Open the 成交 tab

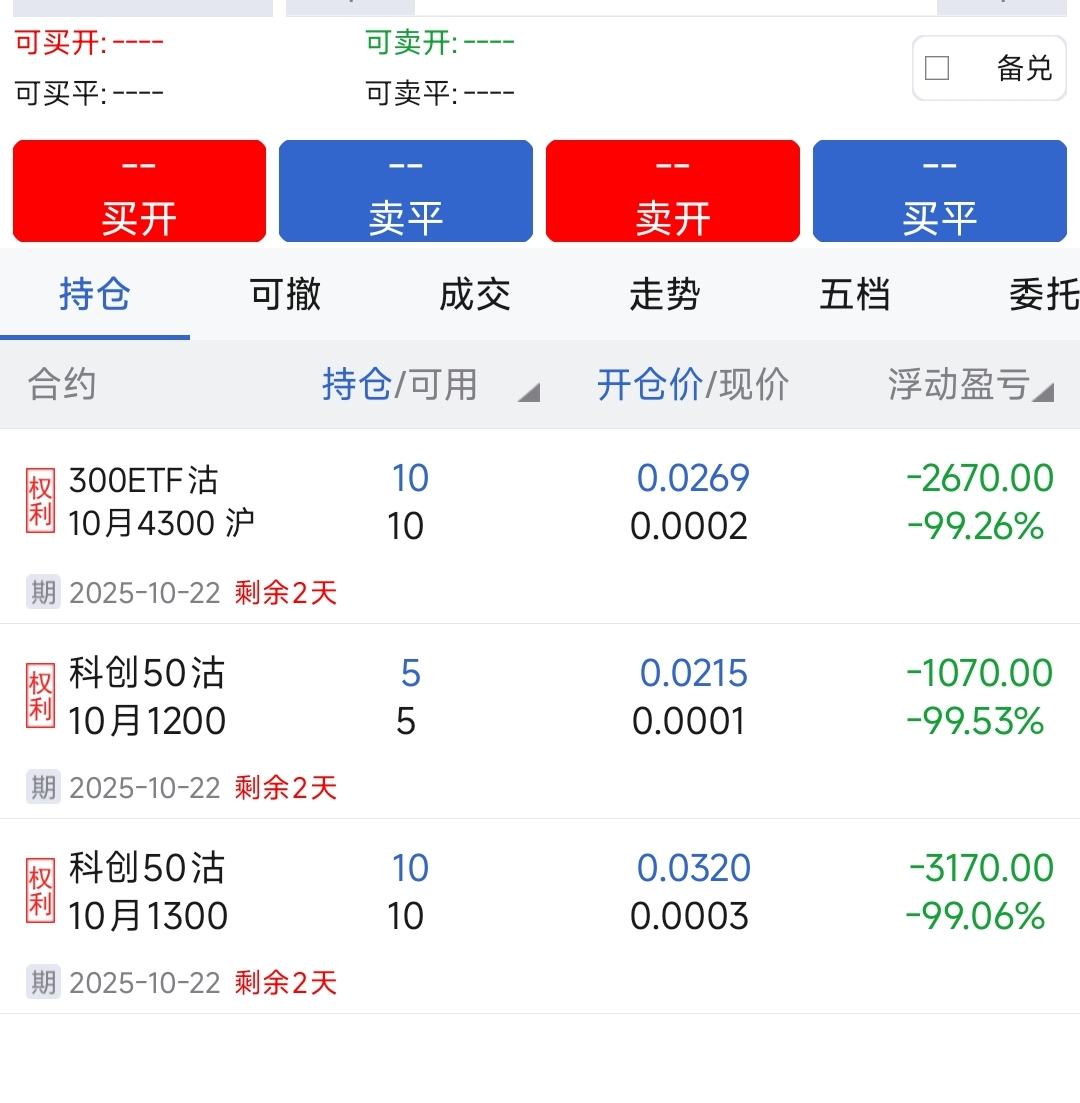475,295
